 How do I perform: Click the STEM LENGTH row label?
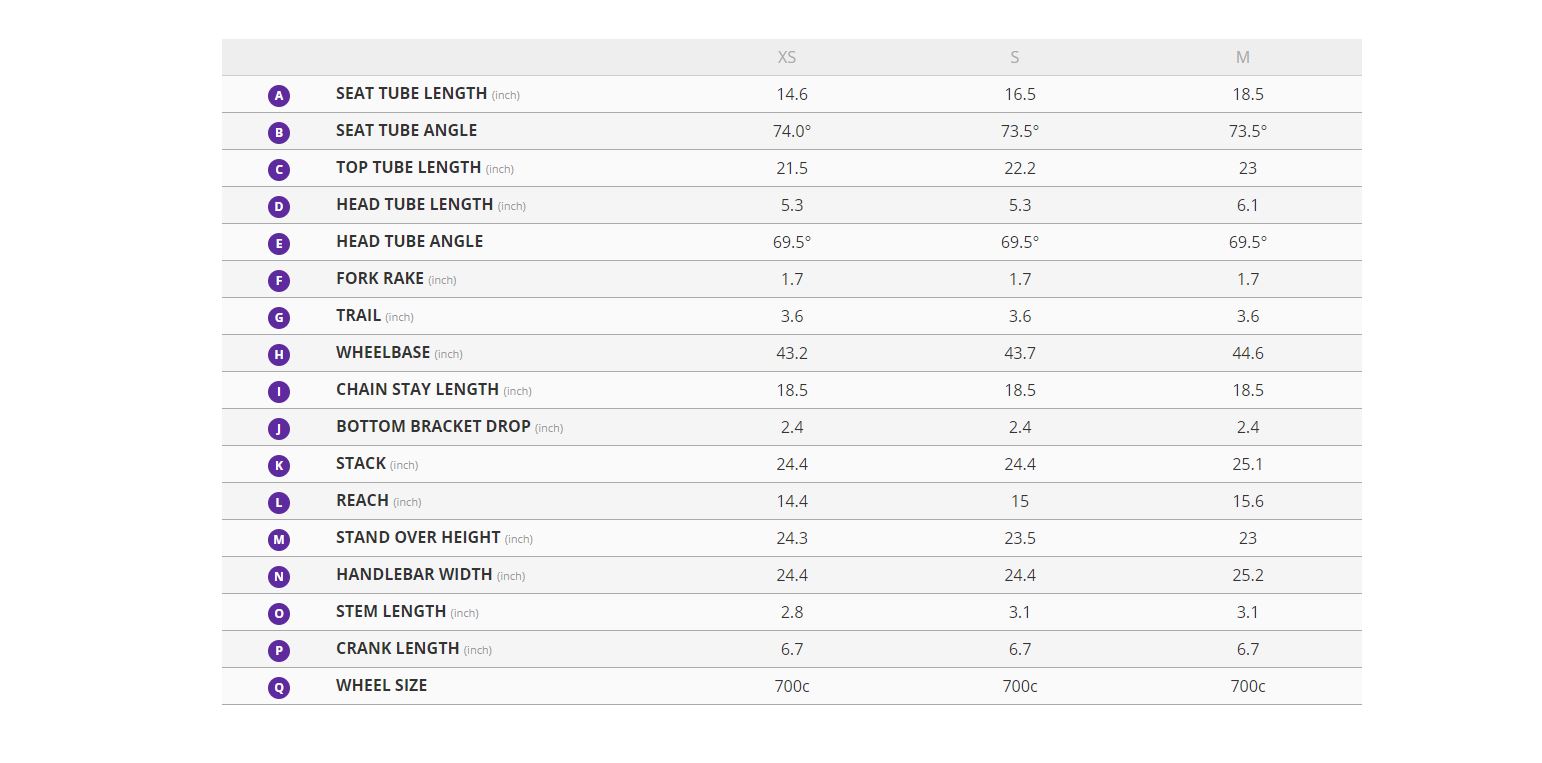pos(391,612)
